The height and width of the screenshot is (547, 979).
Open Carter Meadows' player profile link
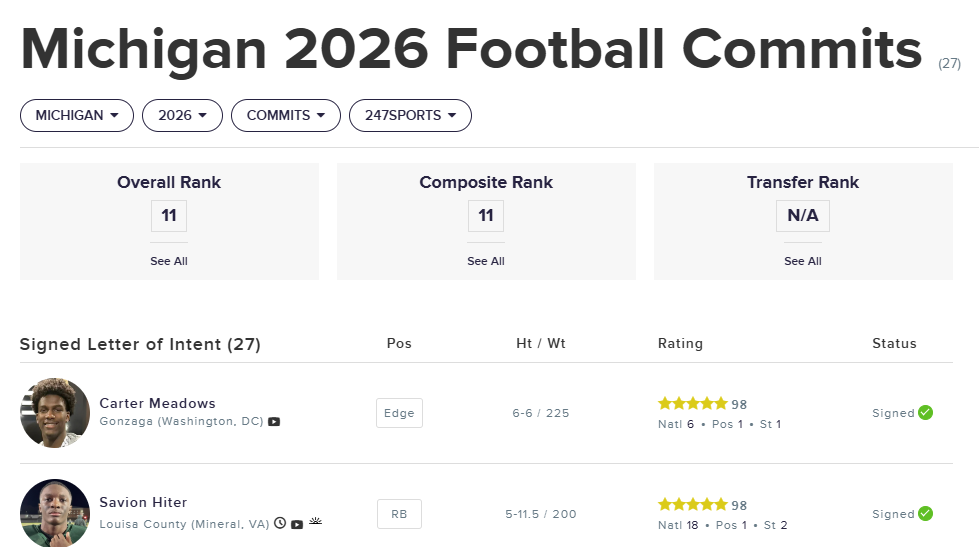pos(157,403)
